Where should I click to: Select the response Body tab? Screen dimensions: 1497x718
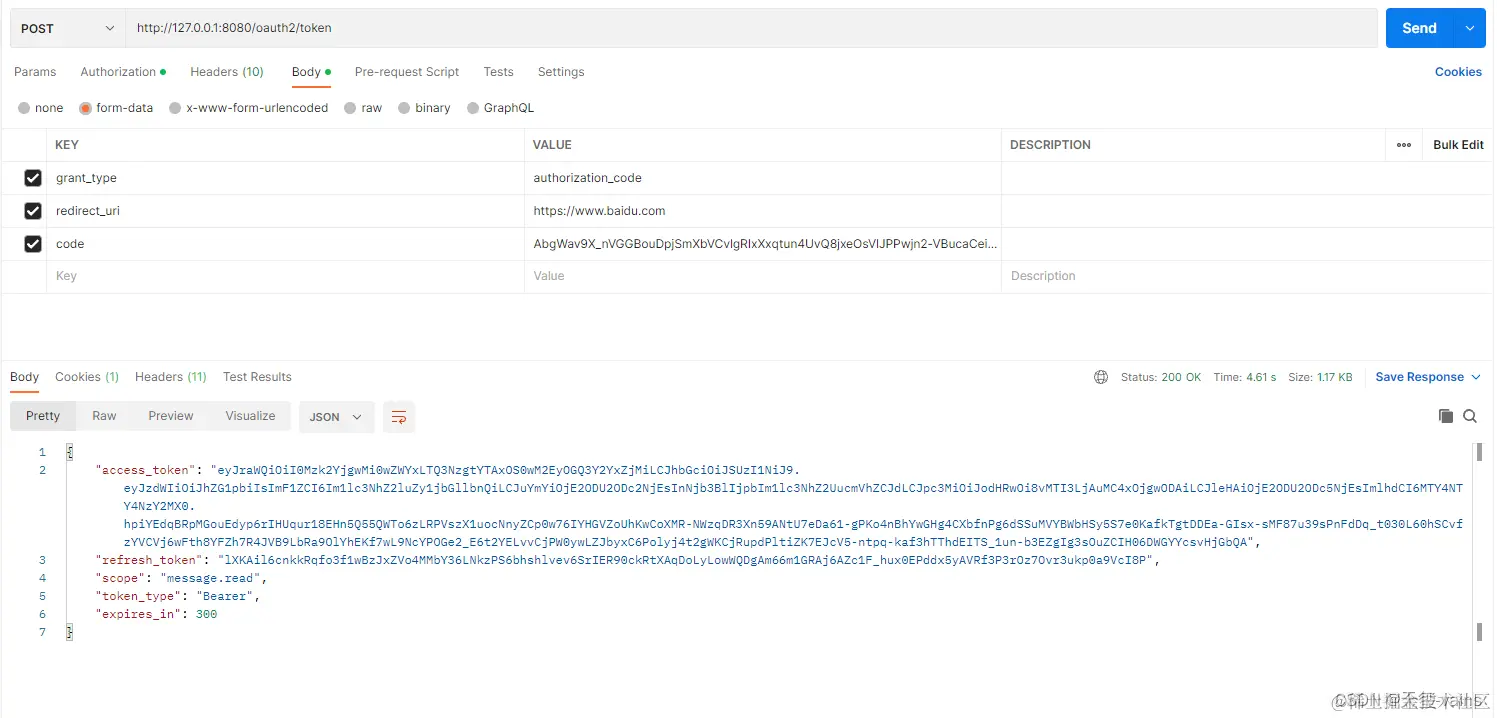(x=25, y=377)
